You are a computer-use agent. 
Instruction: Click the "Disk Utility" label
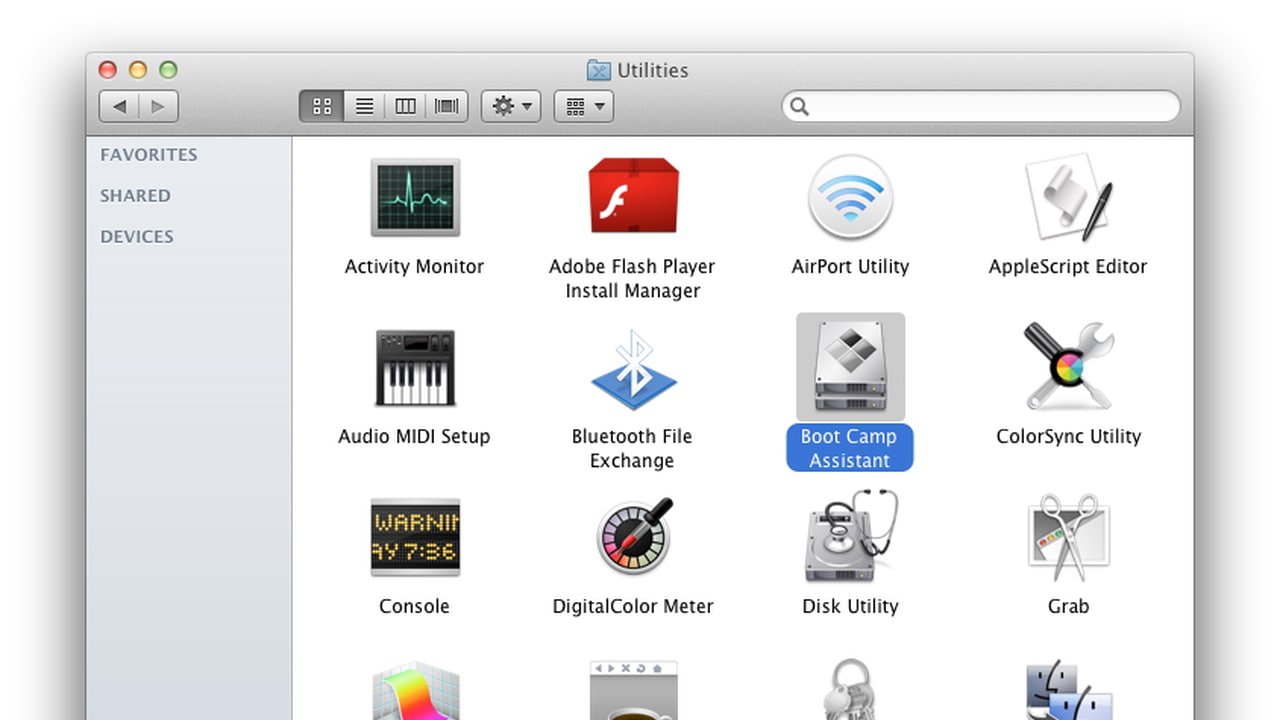[850, 606]
